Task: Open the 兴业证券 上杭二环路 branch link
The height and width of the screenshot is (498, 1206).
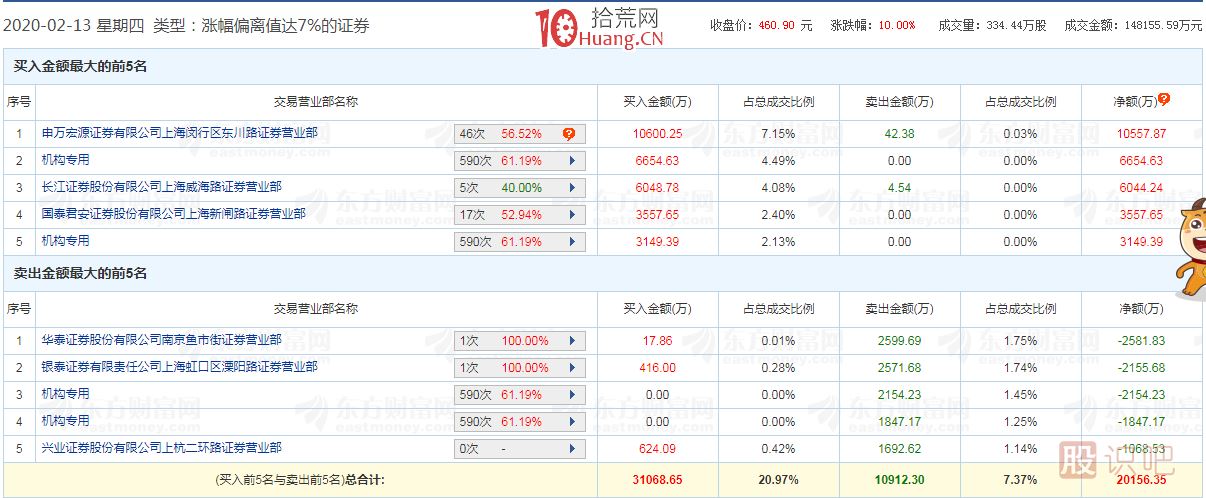Action: pos(161,448)
